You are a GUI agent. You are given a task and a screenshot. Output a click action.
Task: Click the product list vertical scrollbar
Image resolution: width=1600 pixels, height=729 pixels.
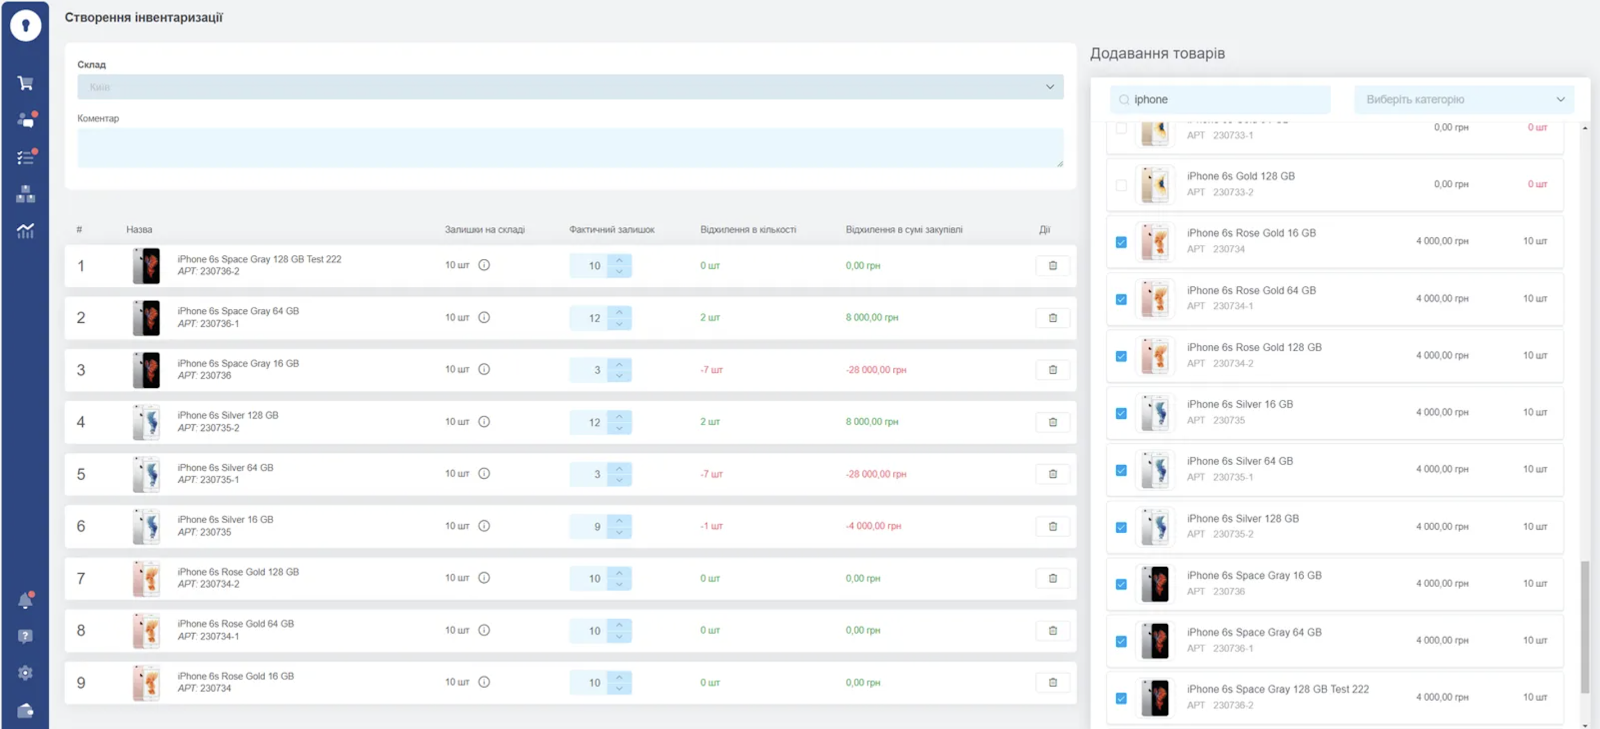[1585, 626]
